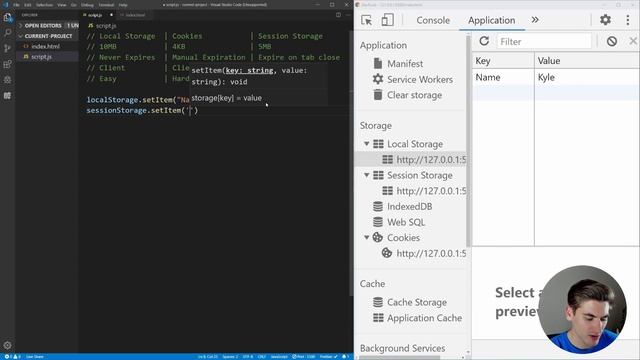Viewport: 640px width, 360px height.
Task: Show more DevTools tabs with chevron
Action: [x=535, y=20]
